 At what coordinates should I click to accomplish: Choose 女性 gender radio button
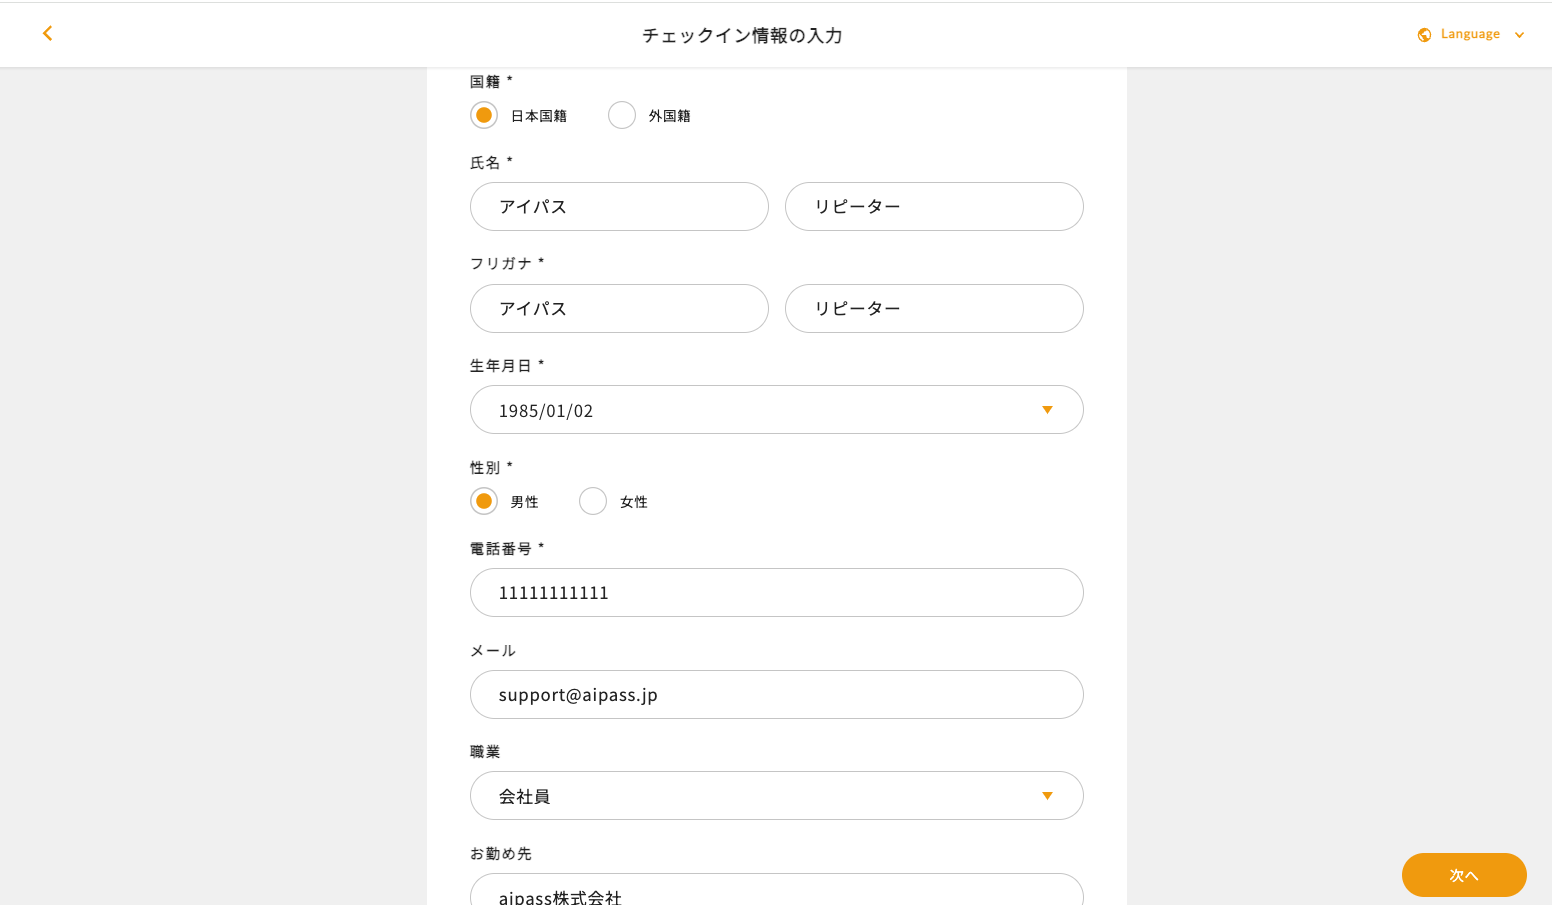(593, 501)
